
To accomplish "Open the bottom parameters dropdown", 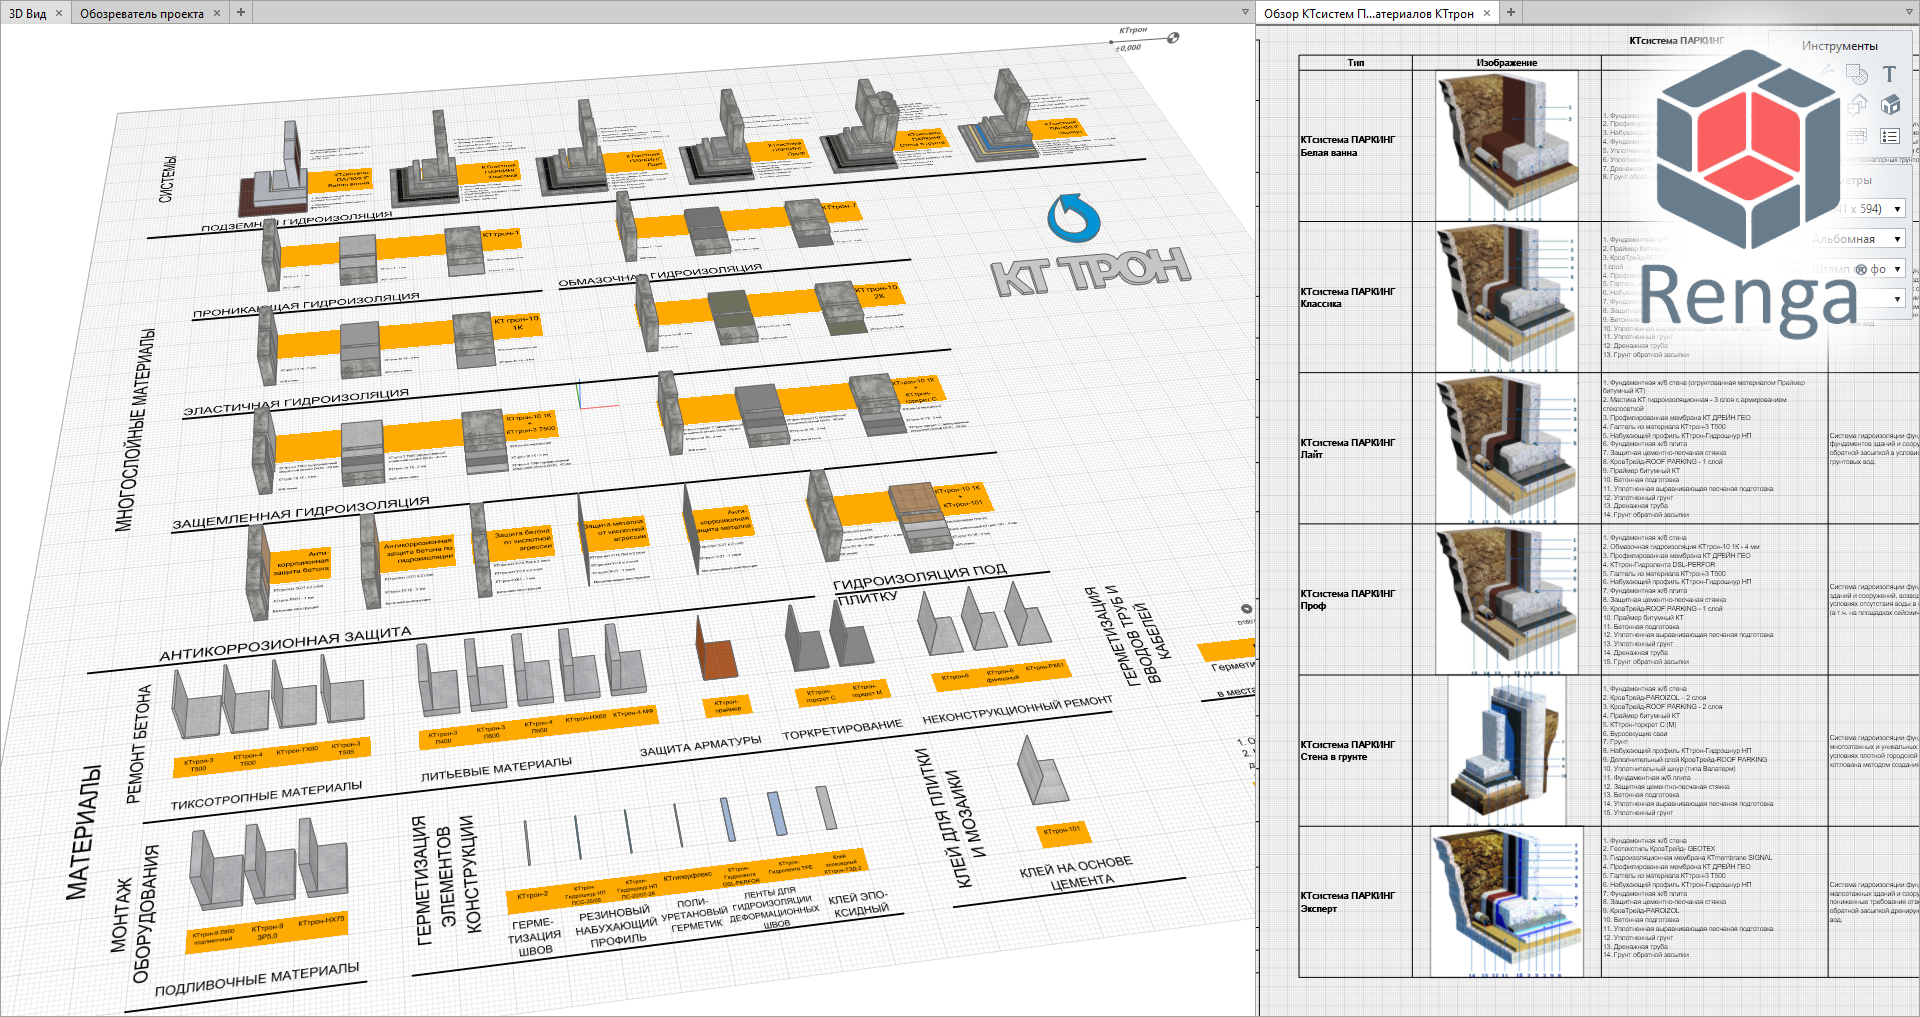I will 1898,299.
